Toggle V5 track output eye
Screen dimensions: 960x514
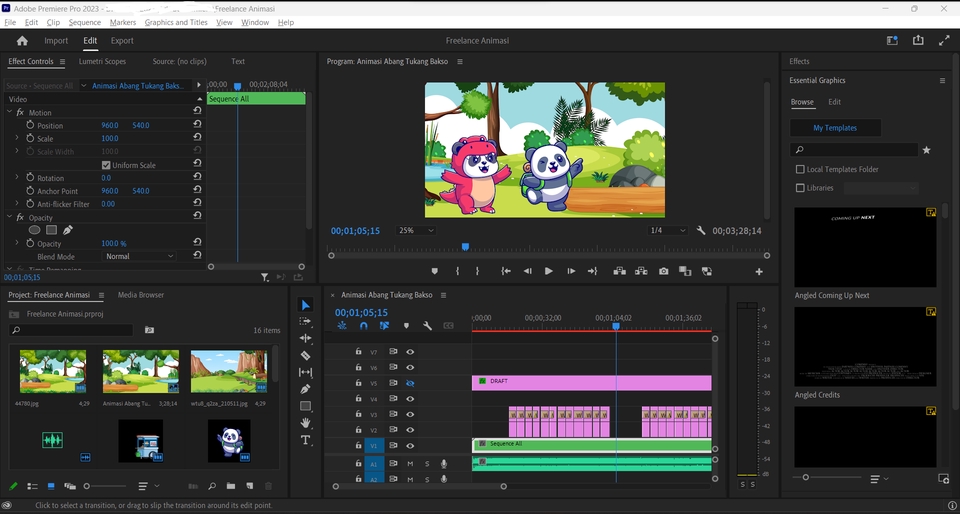pos(410,384)
